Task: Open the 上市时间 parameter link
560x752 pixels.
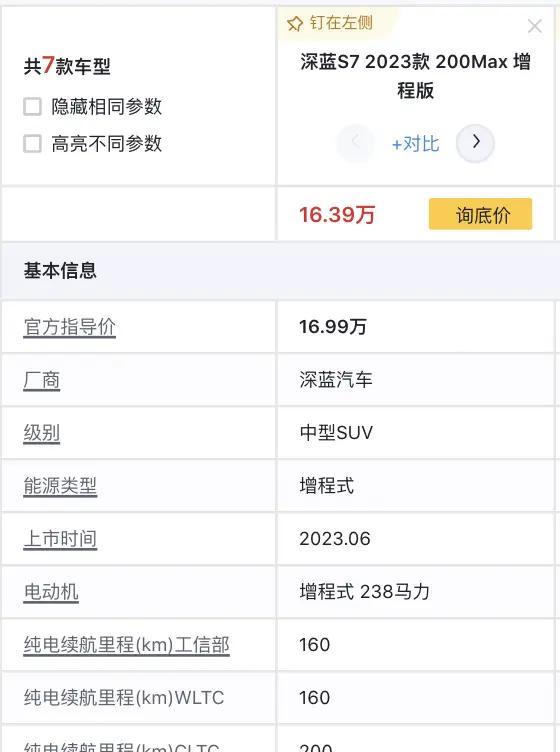Action: (x=60, y=539)
